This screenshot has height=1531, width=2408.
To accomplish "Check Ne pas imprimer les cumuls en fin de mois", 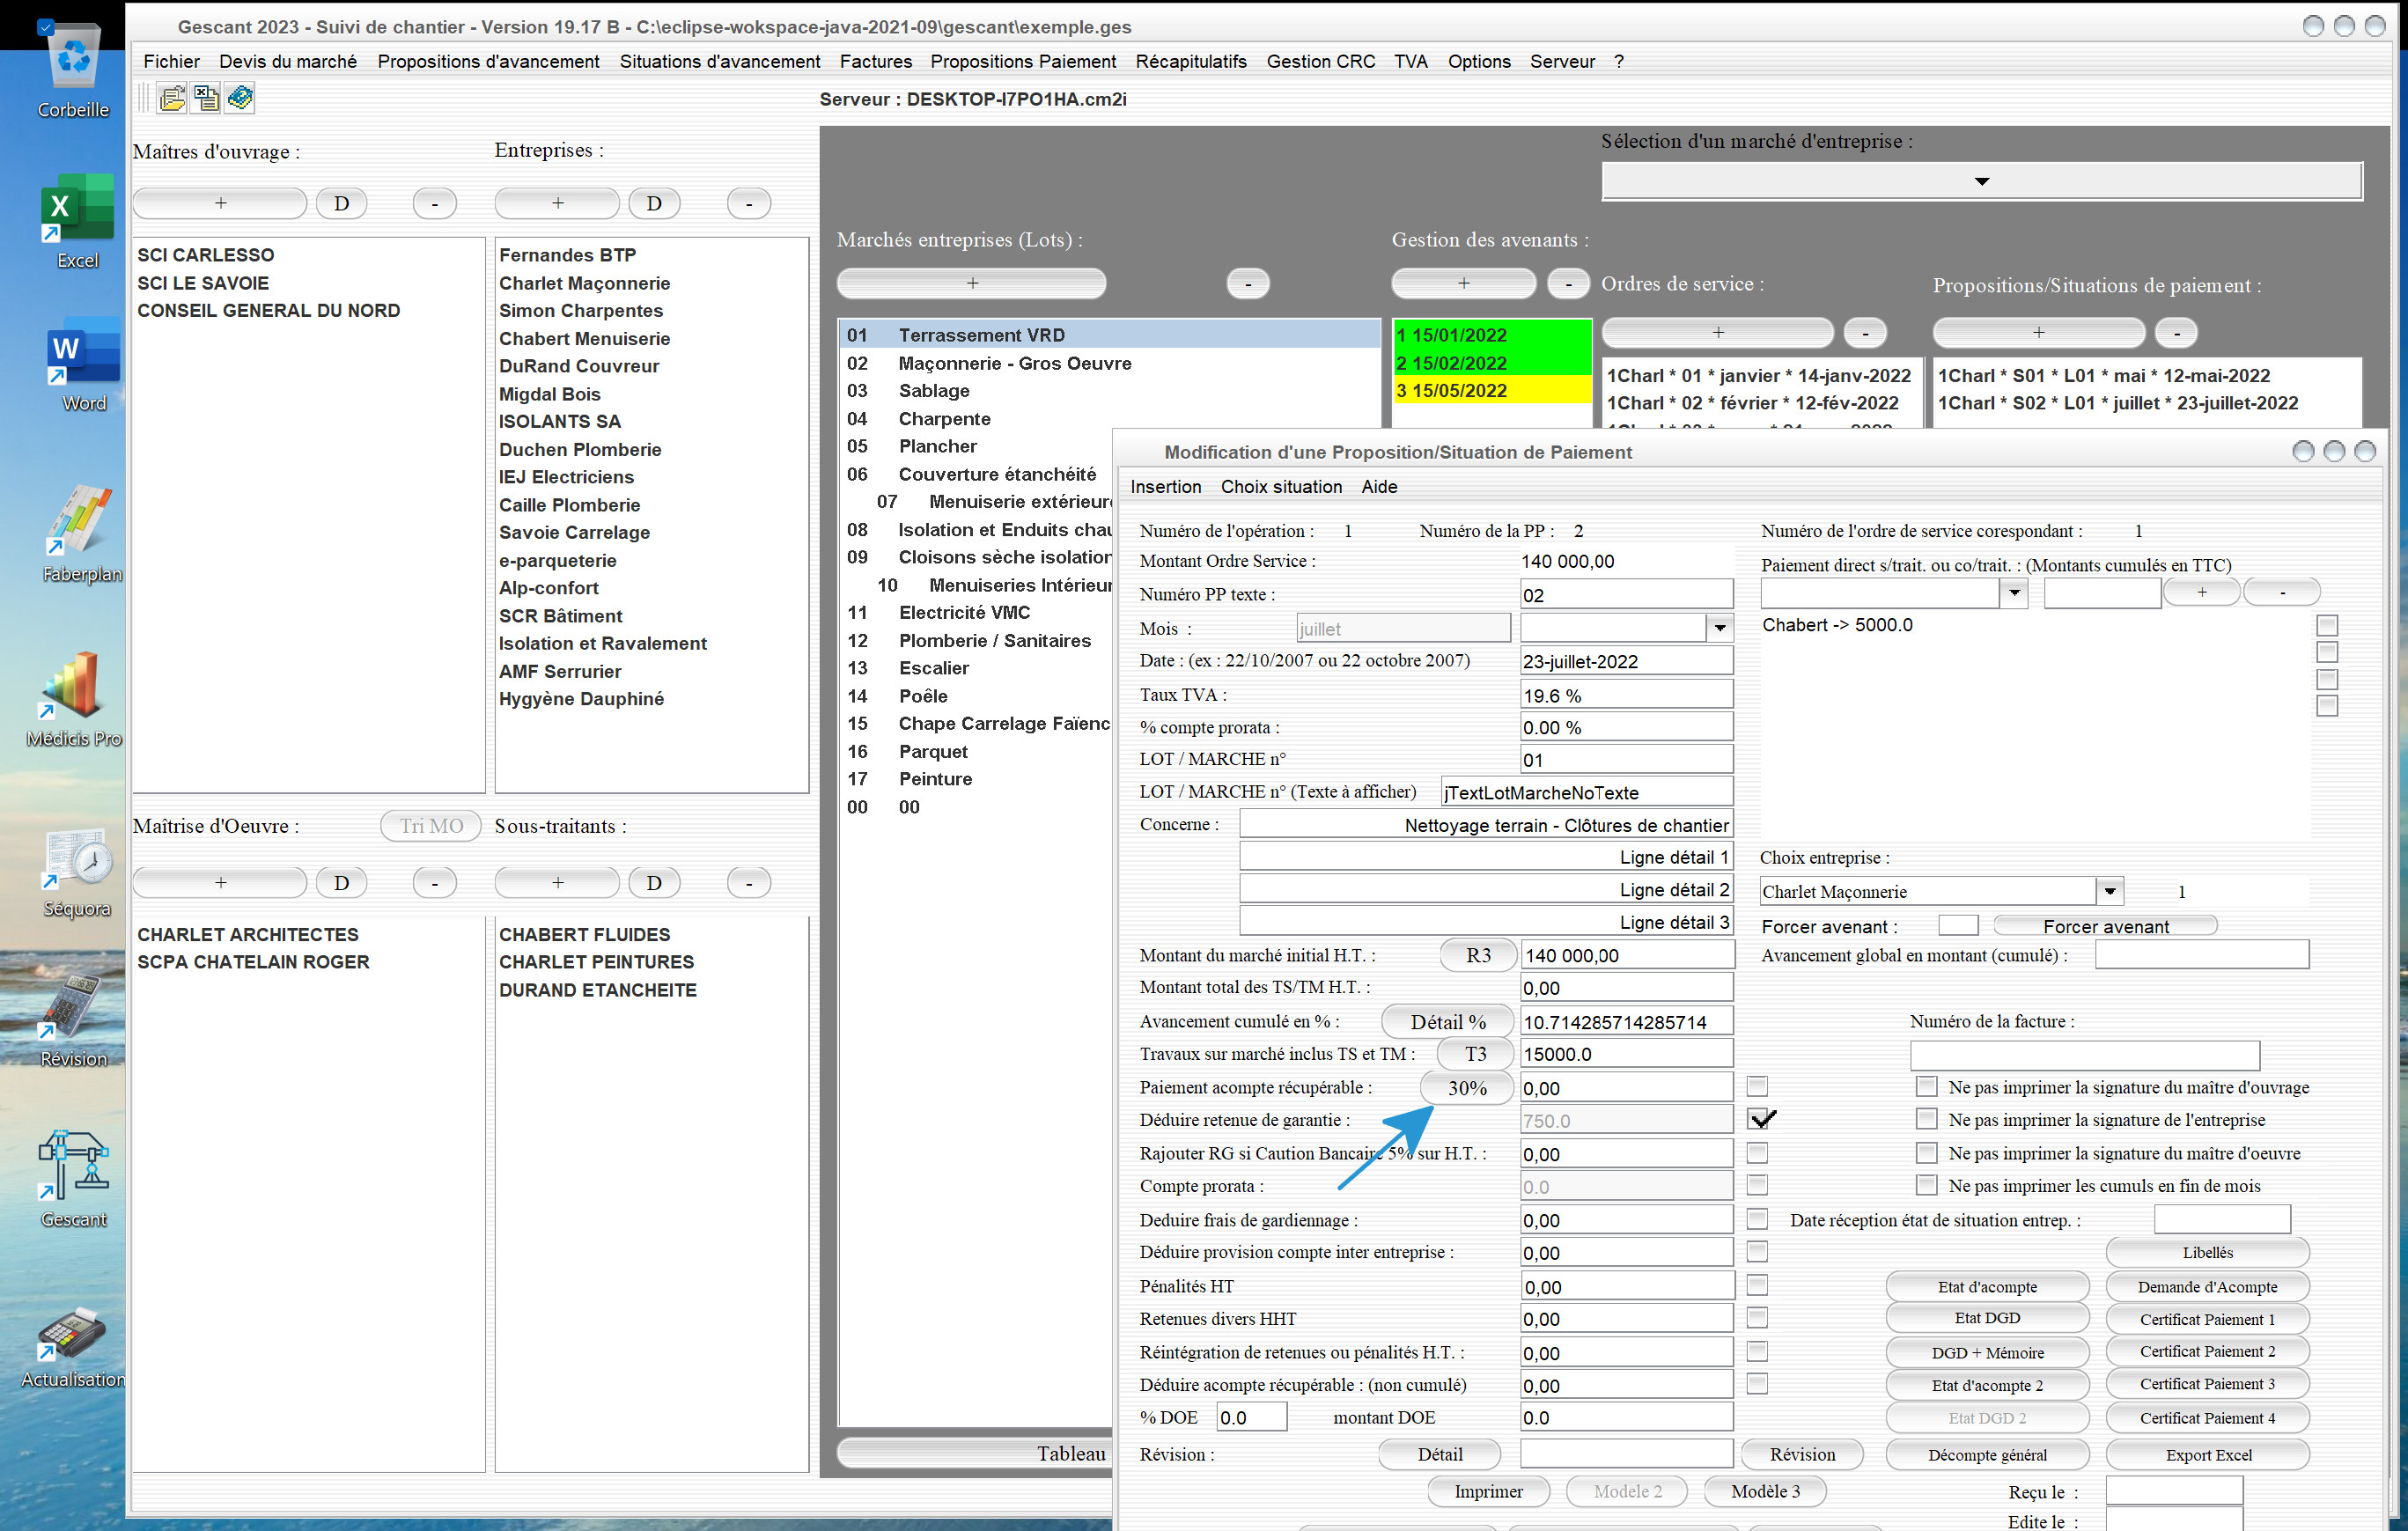I will pos(1925,1185).
